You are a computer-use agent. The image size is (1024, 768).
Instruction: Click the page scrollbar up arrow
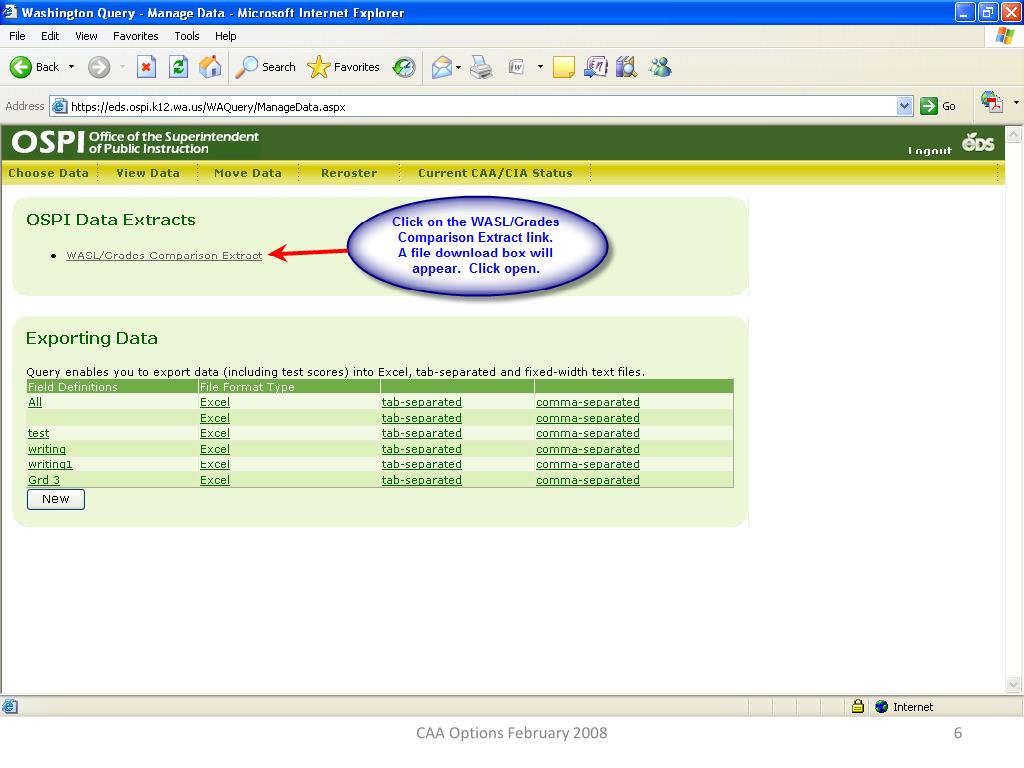pyautogui.click(x=1014, y=134)
